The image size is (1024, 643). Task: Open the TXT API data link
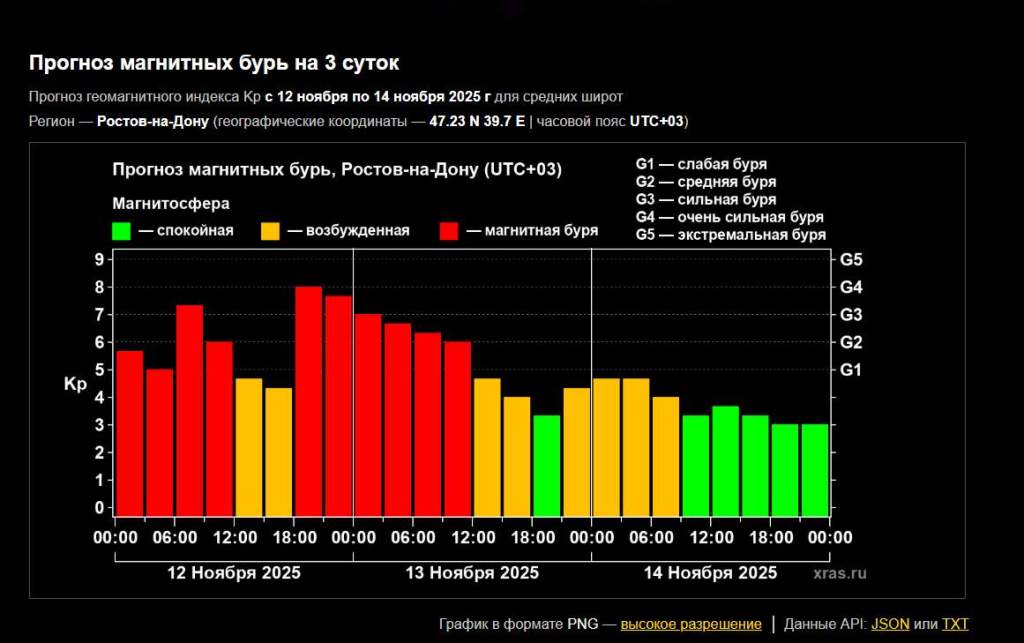pyautogui.click(x=955, y=624)
